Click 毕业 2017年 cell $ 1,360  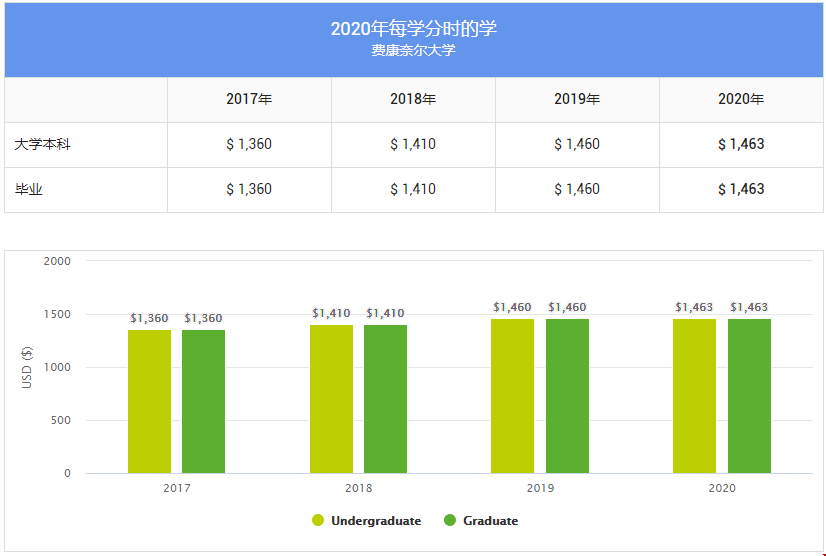coord(249,189)
